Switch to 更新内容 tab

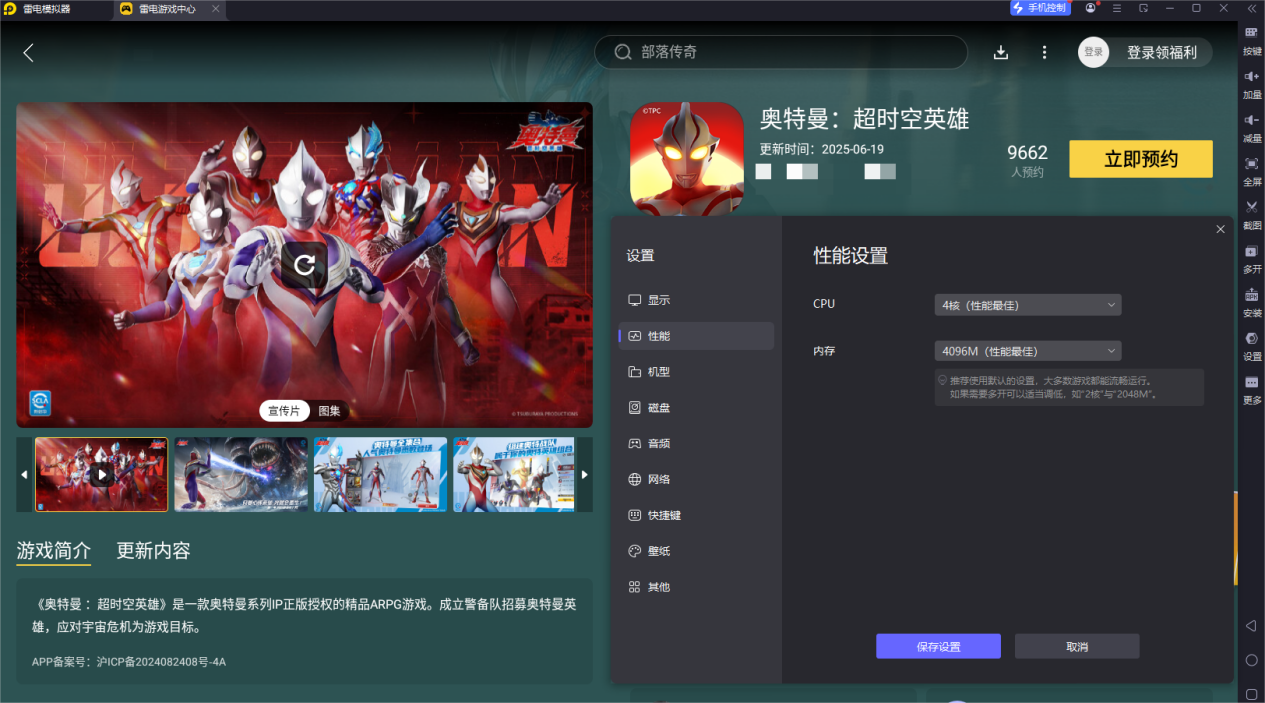tap(153, 551)
